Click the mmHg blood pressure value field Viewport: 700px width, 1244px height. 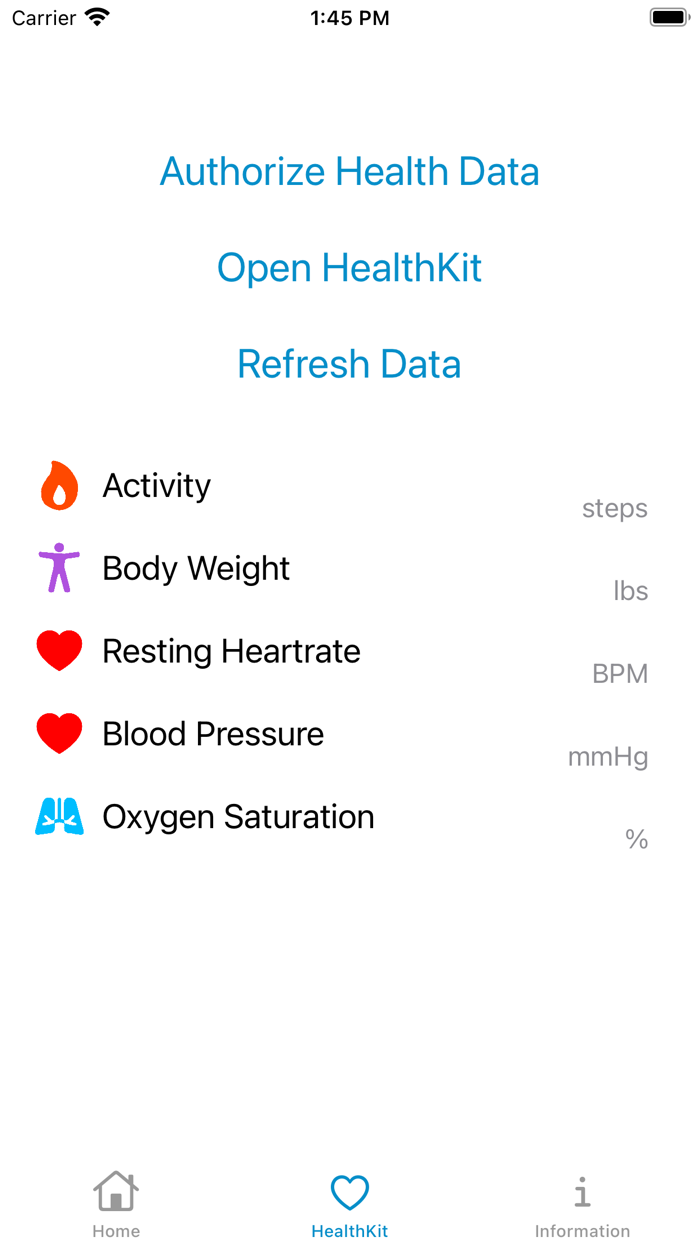608,757
